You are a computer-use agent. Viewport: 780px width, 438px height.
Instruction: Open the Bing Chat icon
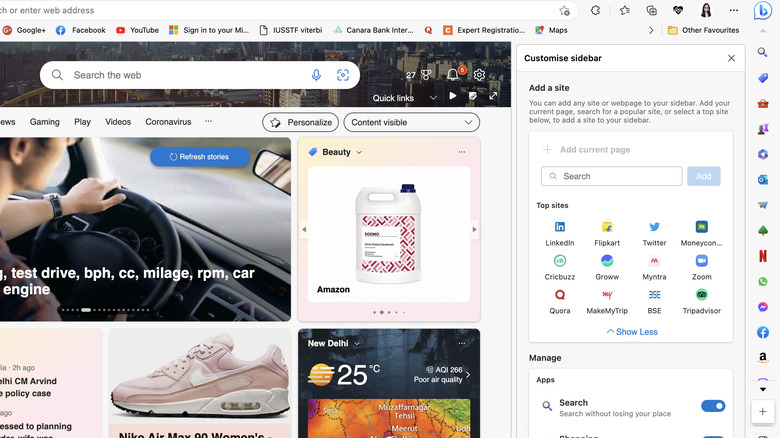tap(762, 10)
